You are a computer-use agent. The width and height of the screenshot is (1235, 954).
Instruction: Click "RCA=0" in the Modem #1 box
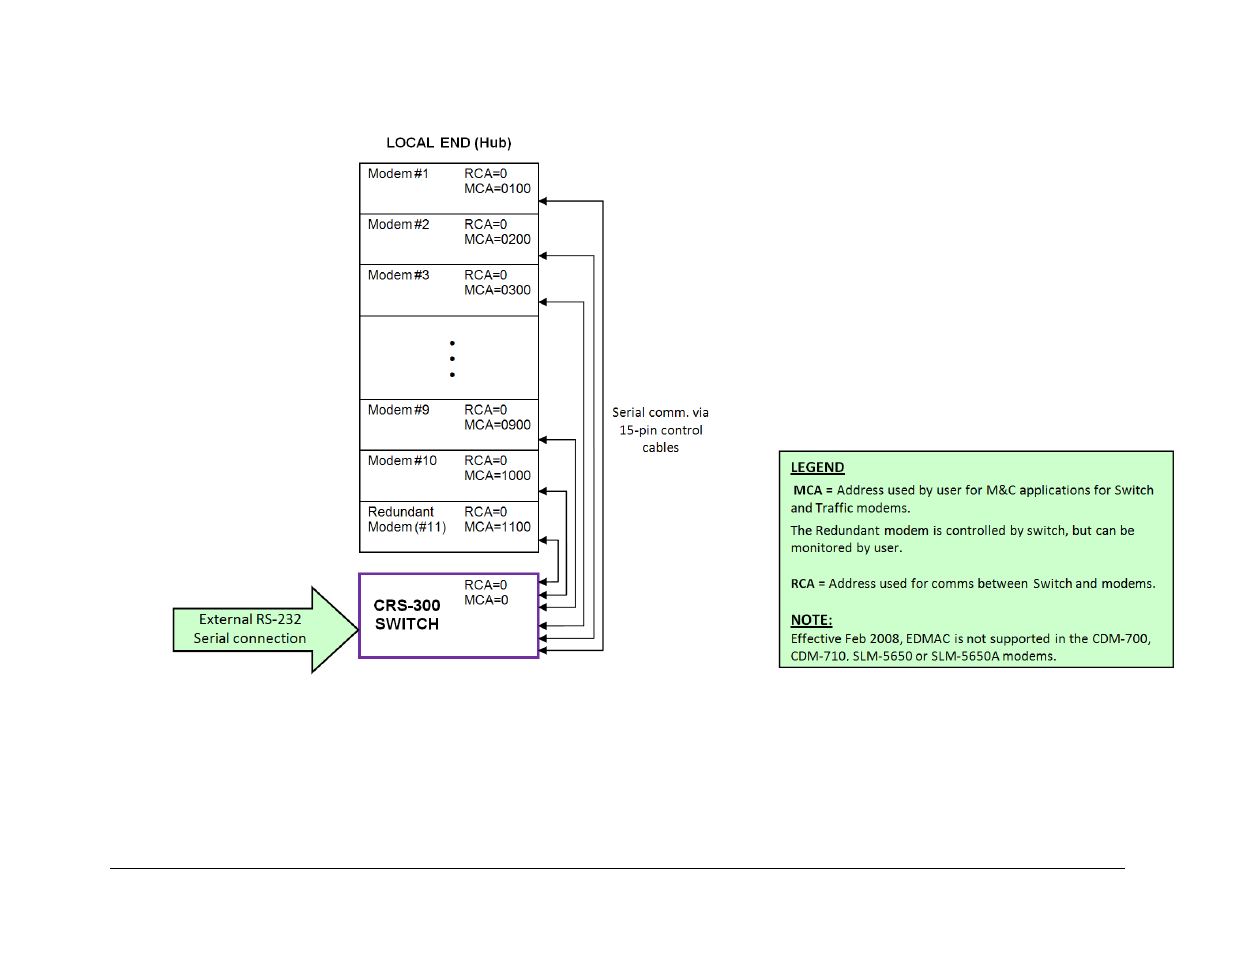click(485, 174)
